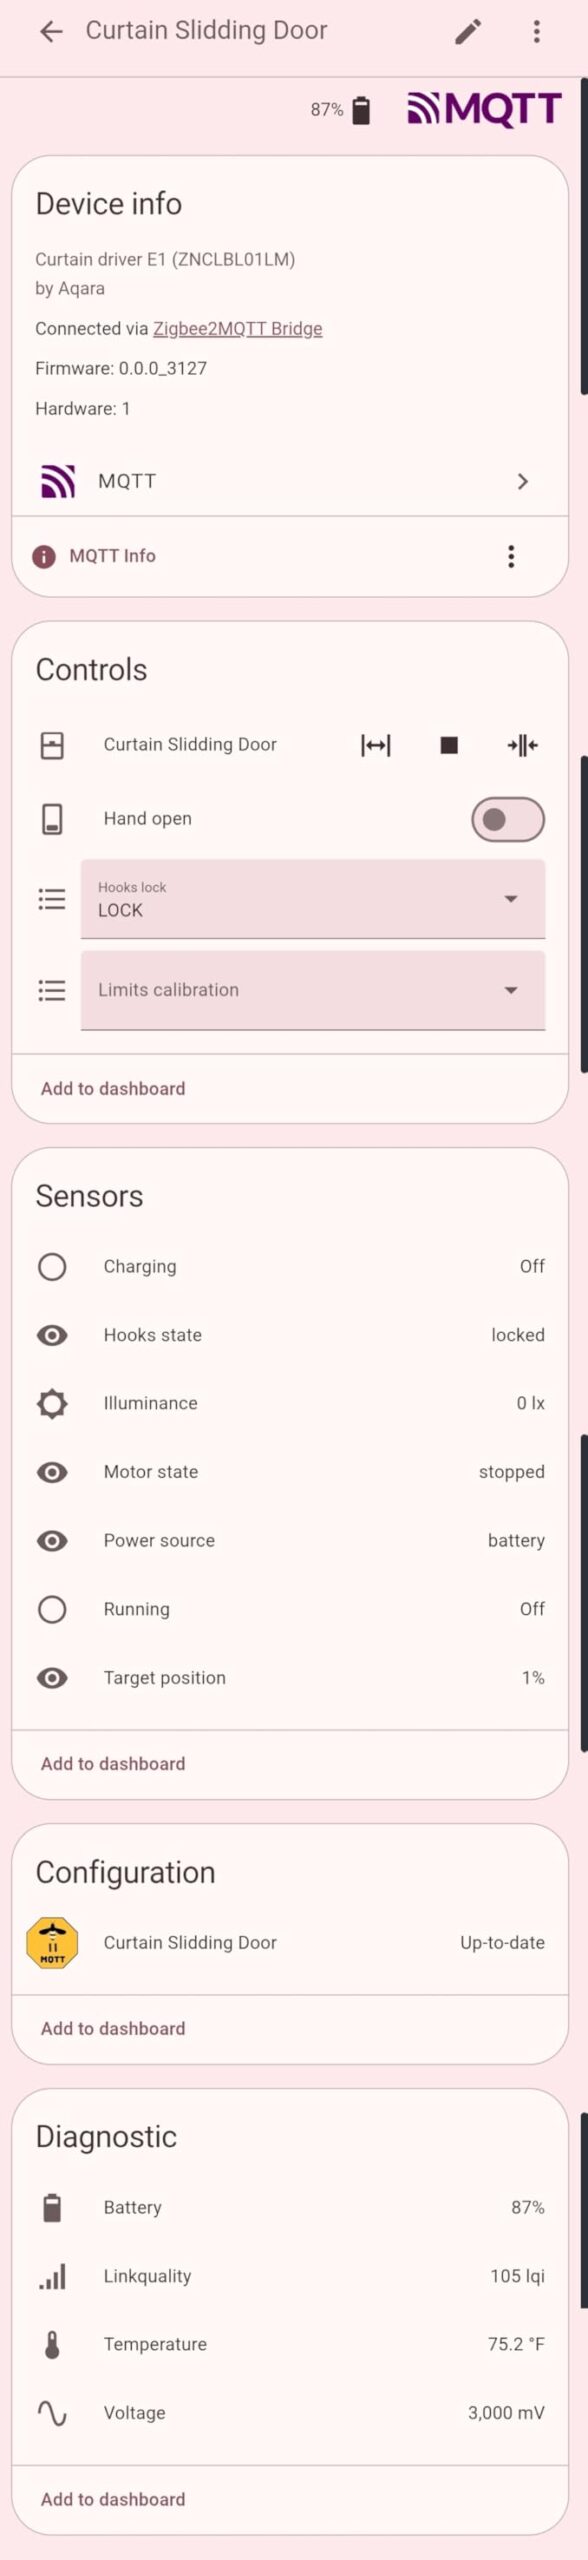
Task: Expand the MQTT row chevron in Device info
Action: [x=523, y=481]
